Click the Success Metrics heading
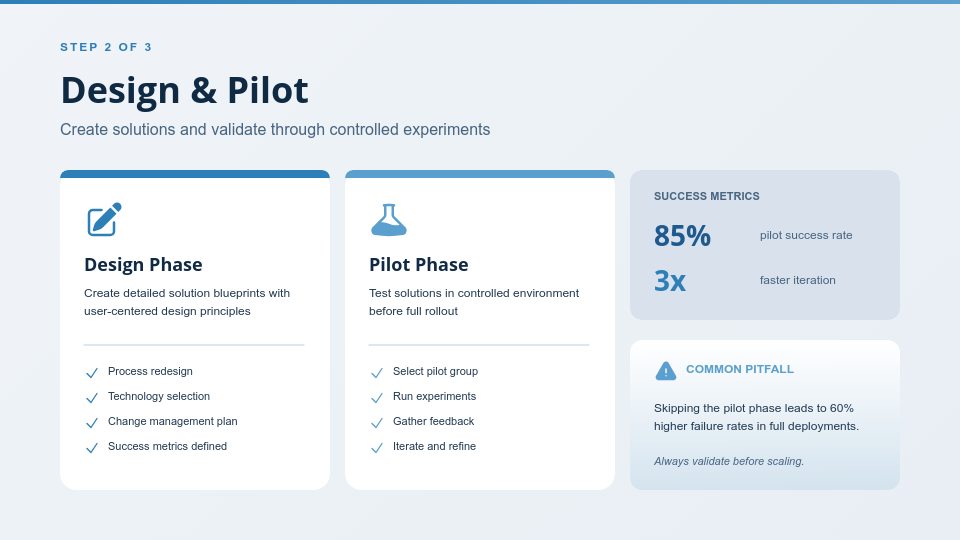Viewport: 960px width, 540px height. tap(707, 196)
